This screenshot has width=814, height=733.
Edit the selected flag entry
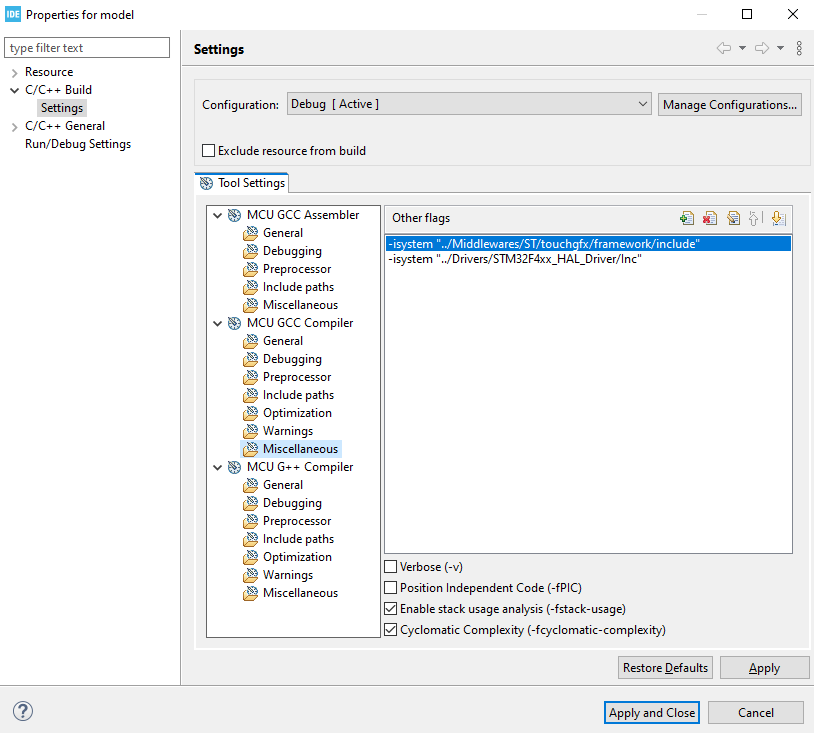[733, 217]
